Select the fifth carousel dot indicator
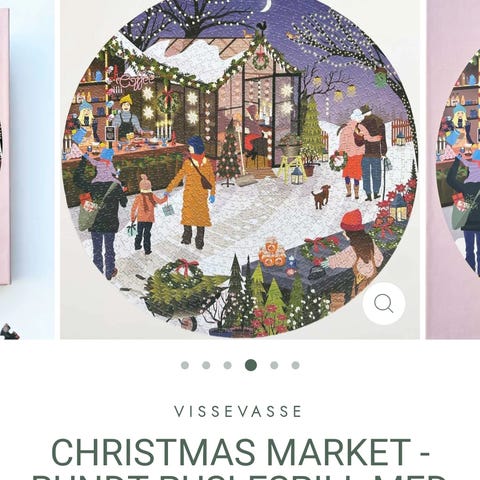 (274, 365)
